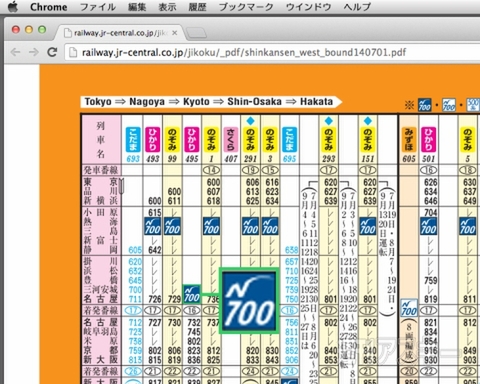The image size is (480, 384).
Task: Open the 編集 menu
Action: [137, 7]
